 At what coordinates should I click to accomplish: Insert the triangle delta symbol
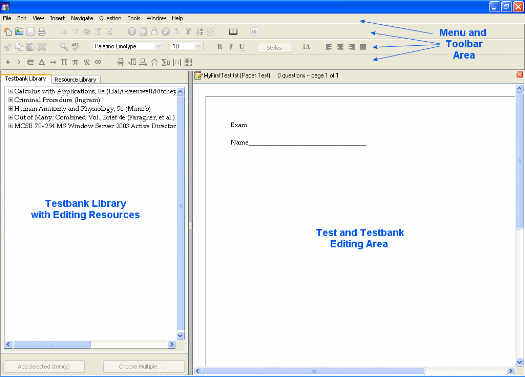(42, 62)
